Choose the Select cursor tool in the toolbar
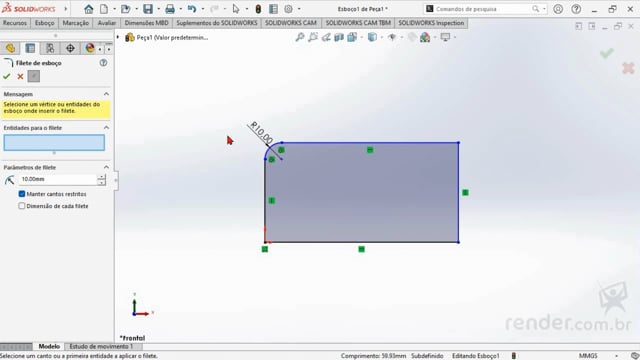640x360 pixels. (x=236, y=9)
